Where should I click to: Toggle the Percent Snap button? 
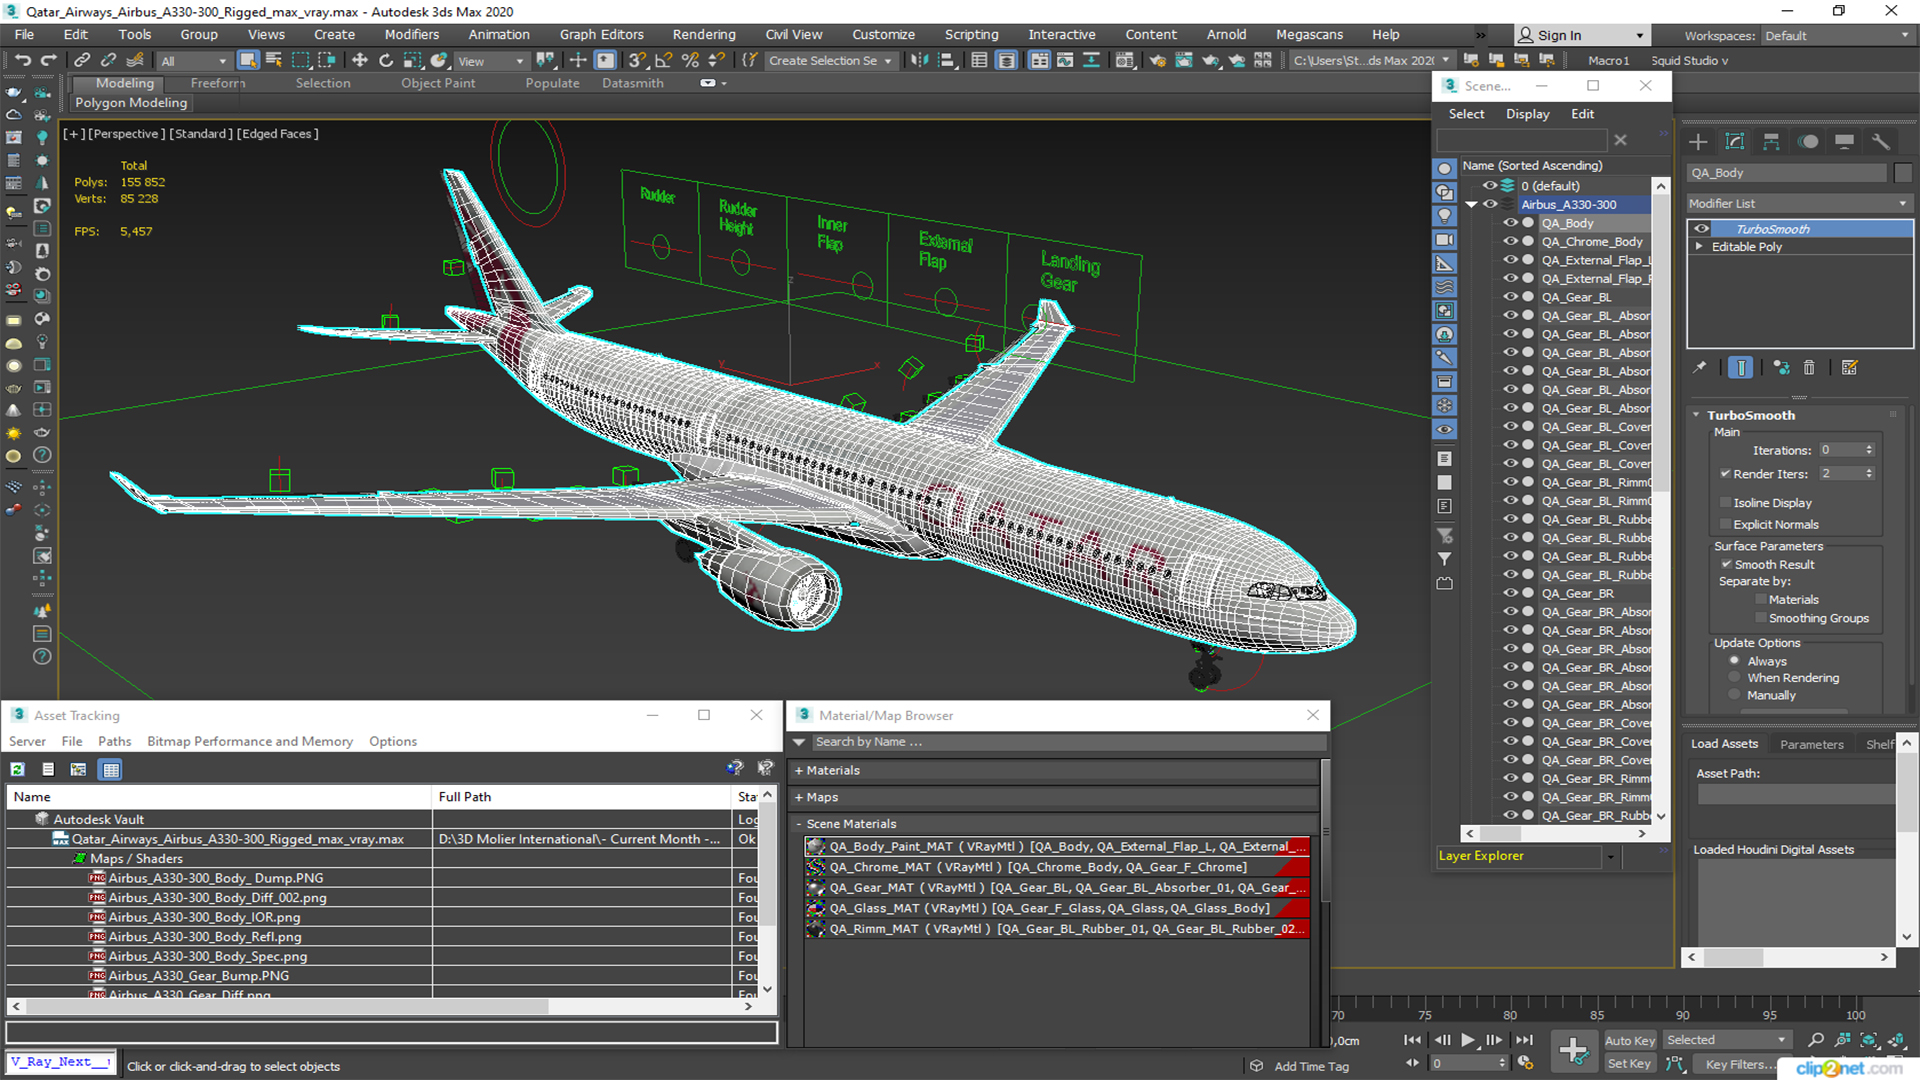(689, 61)
